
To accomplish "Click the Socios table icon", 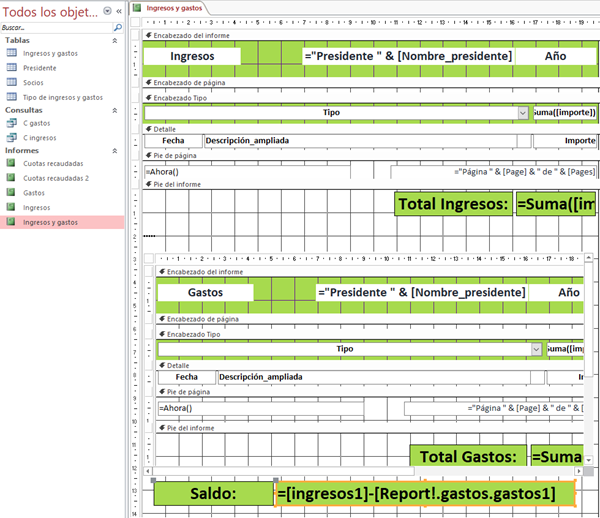I will 12,82.
